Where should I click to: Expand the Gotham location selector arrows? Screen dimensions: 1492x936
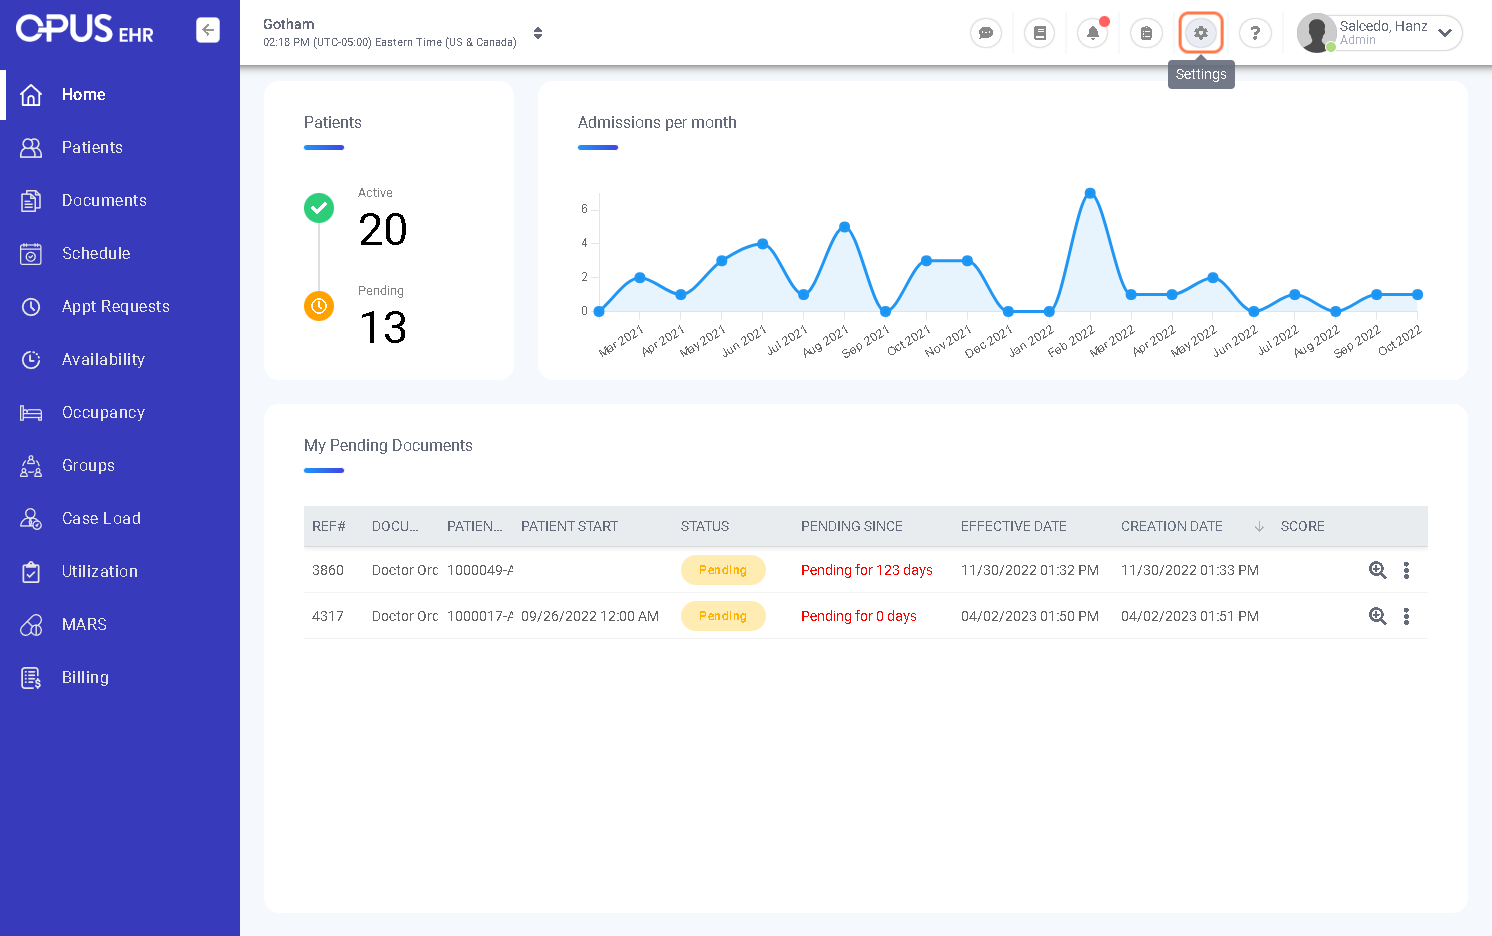click(538, 33)
